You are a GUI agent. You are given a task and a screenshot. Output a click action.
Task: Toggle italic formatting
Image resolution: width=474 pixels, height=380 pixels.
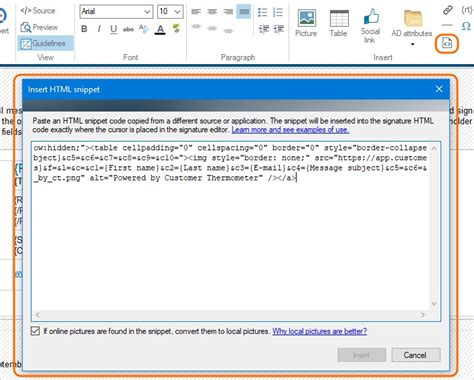(x=99, y=29)
